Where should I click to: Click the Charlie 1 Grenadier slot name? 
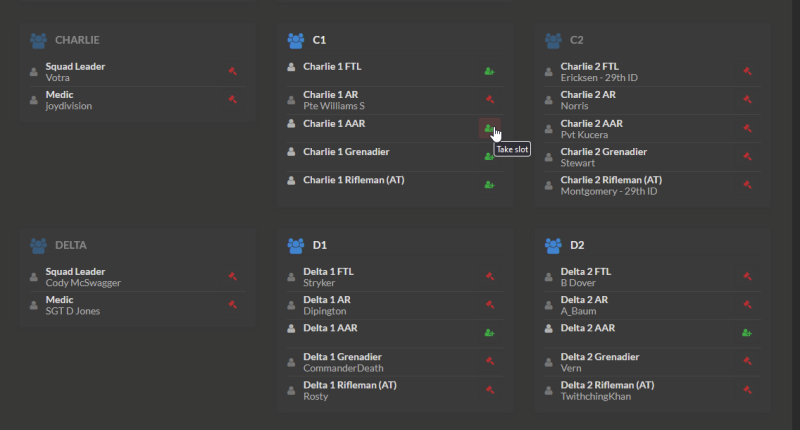tap(346, 152)
